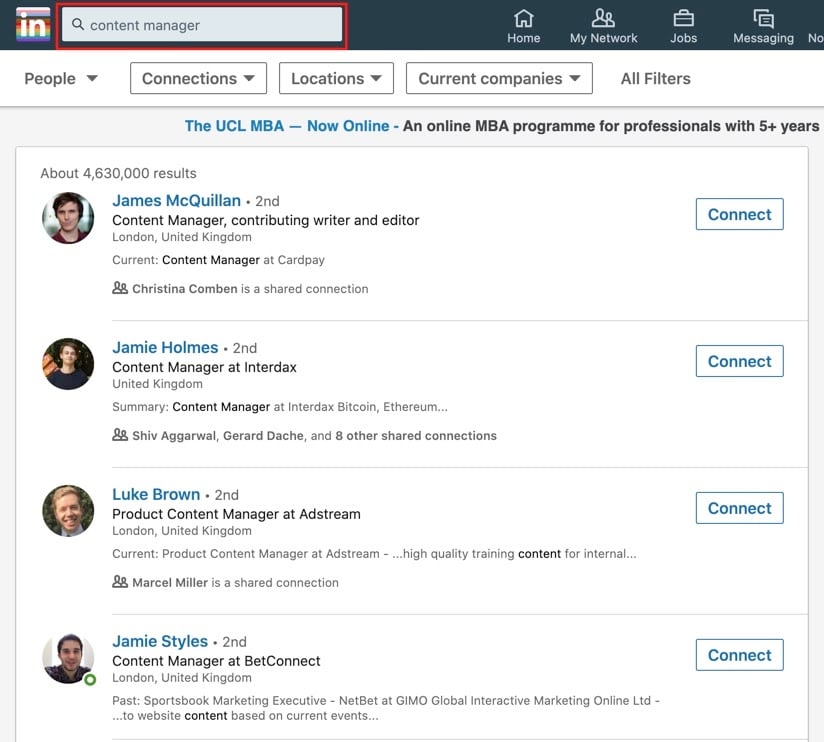Open the Connections filter dropdown
The image size is (824, 742).
click(x=199, y=78)
